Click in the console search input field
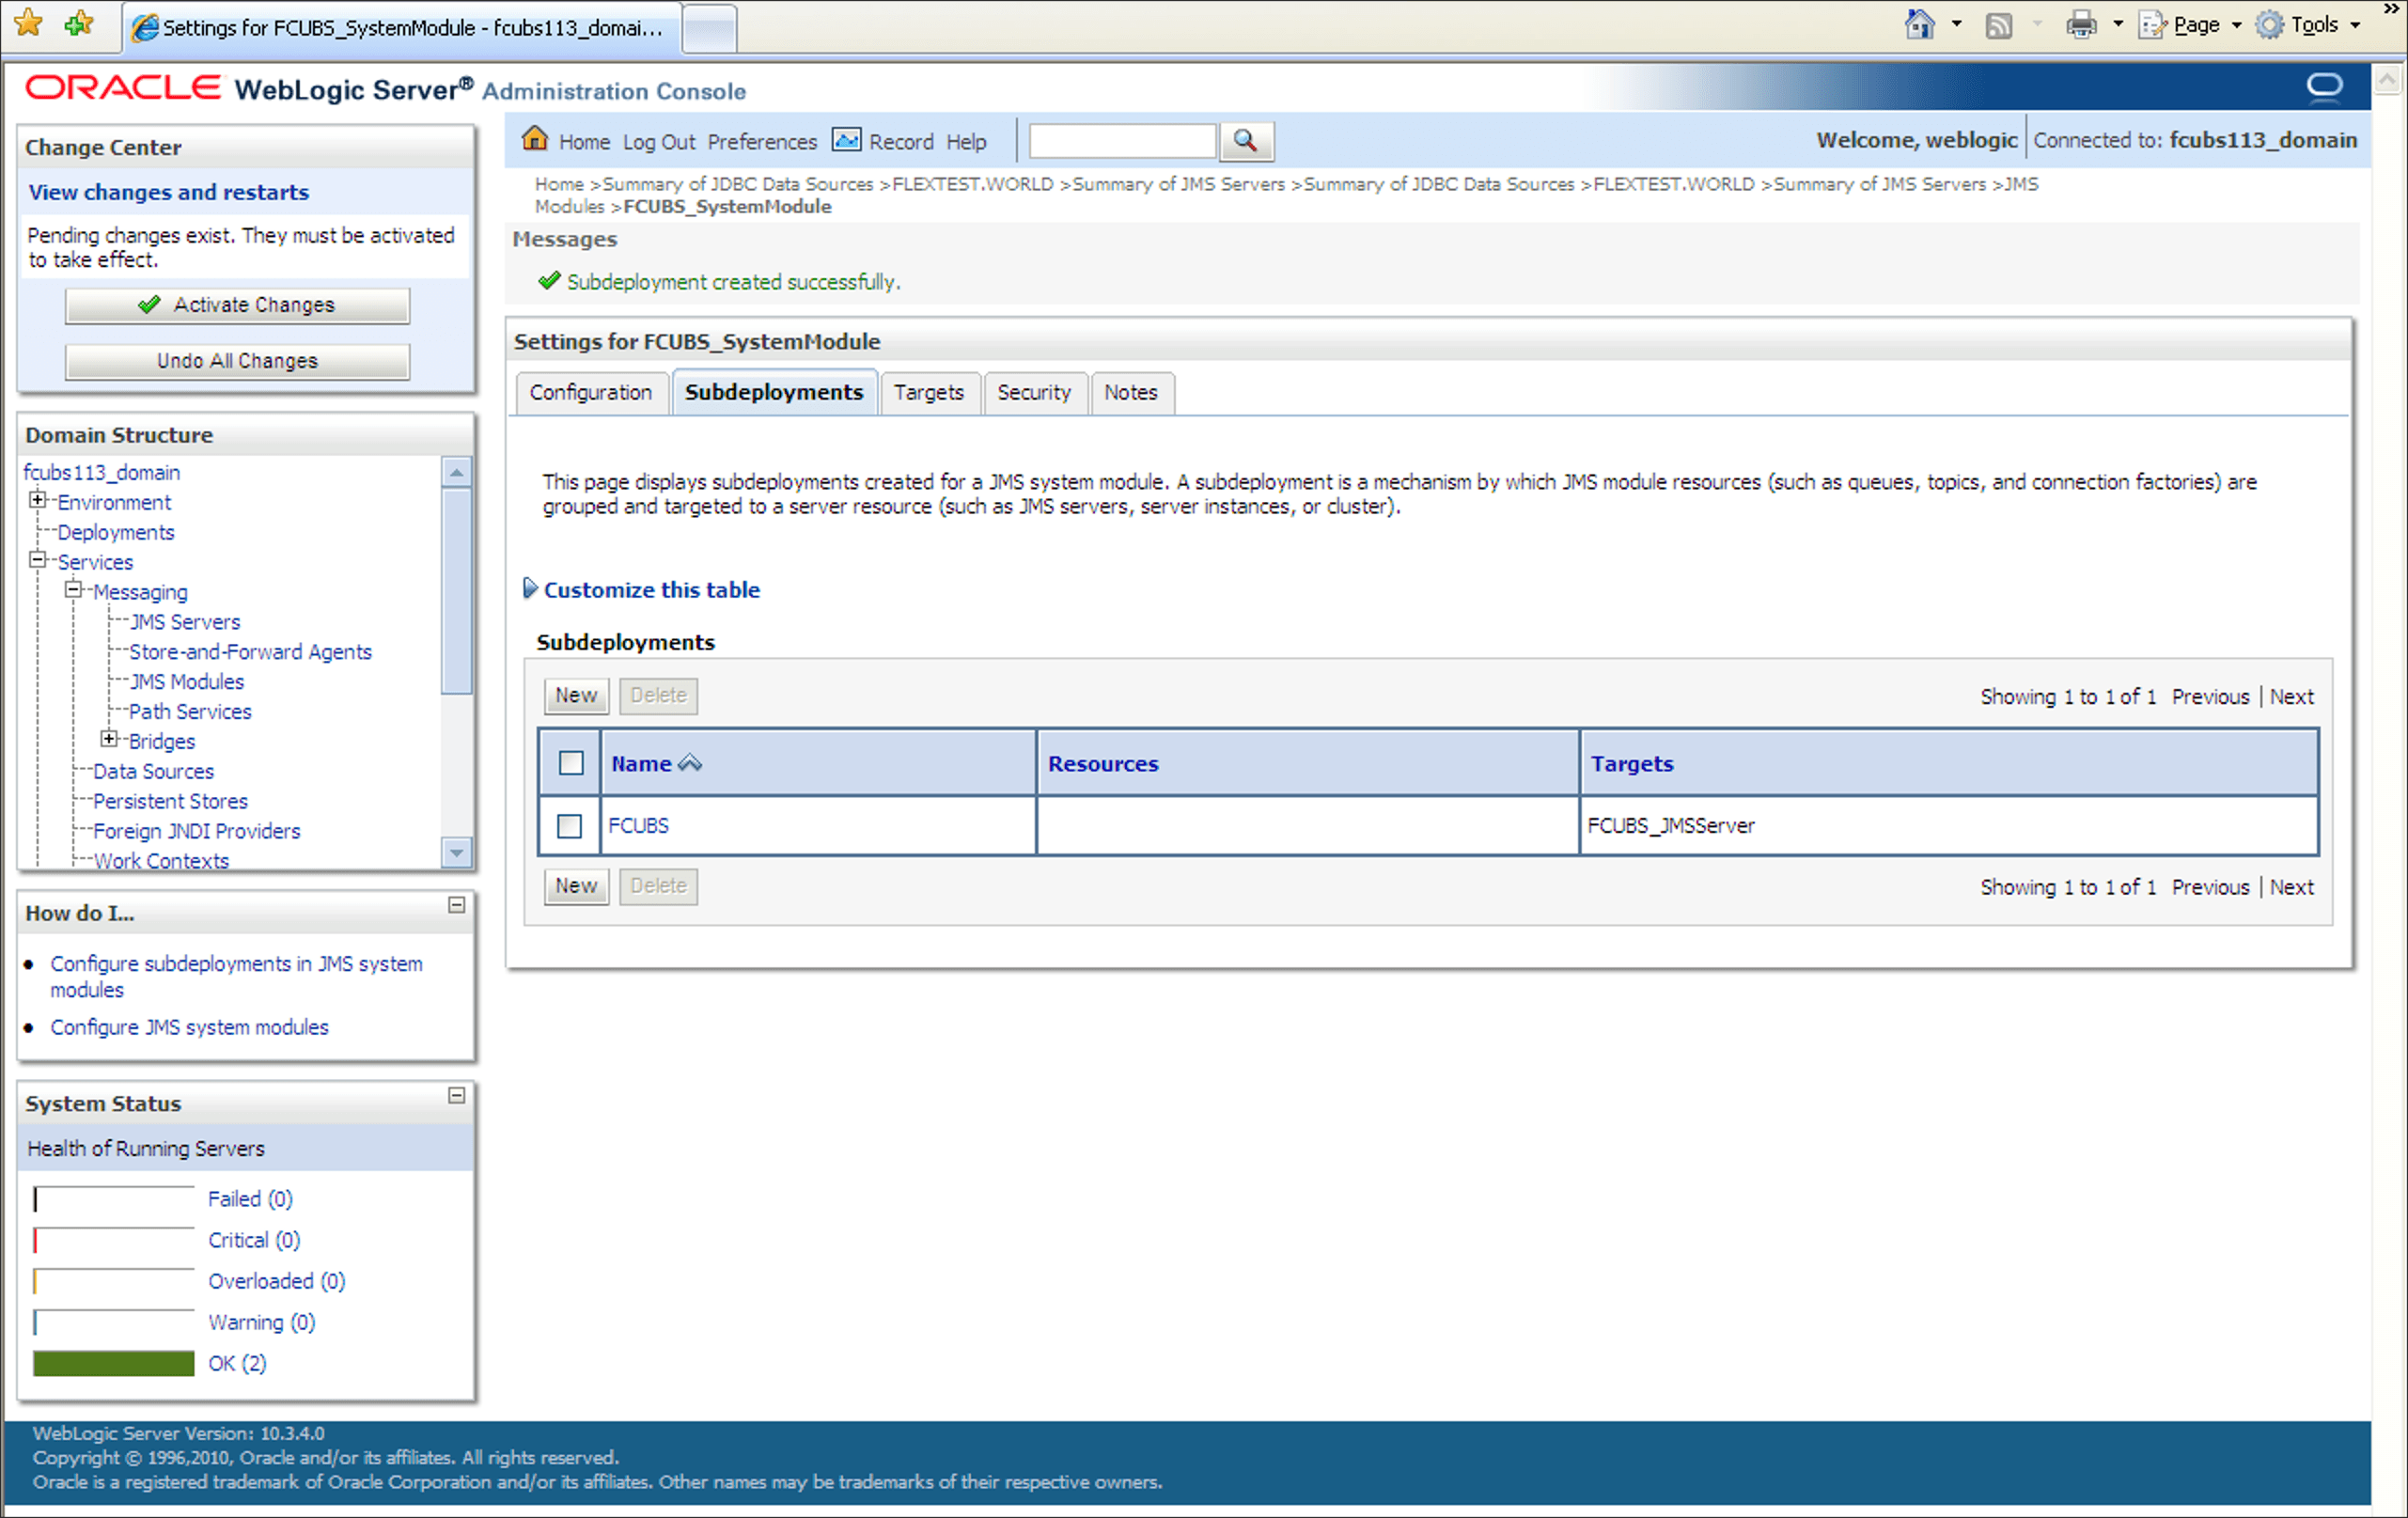The width and height of the screenshot is (2408, 1518). (1122, 141)
